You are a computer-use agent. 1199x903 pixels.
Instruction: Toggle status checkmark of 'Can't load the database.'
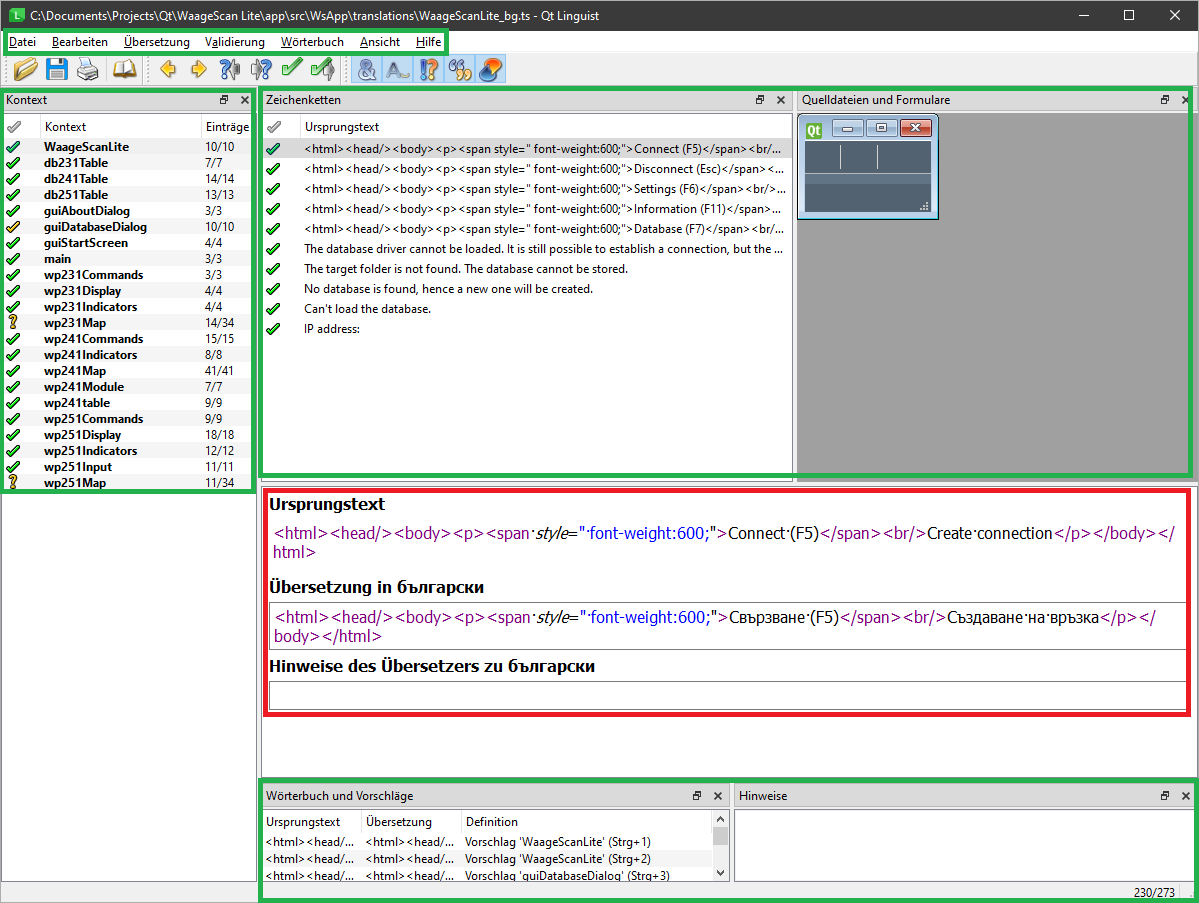click(274, 309)
